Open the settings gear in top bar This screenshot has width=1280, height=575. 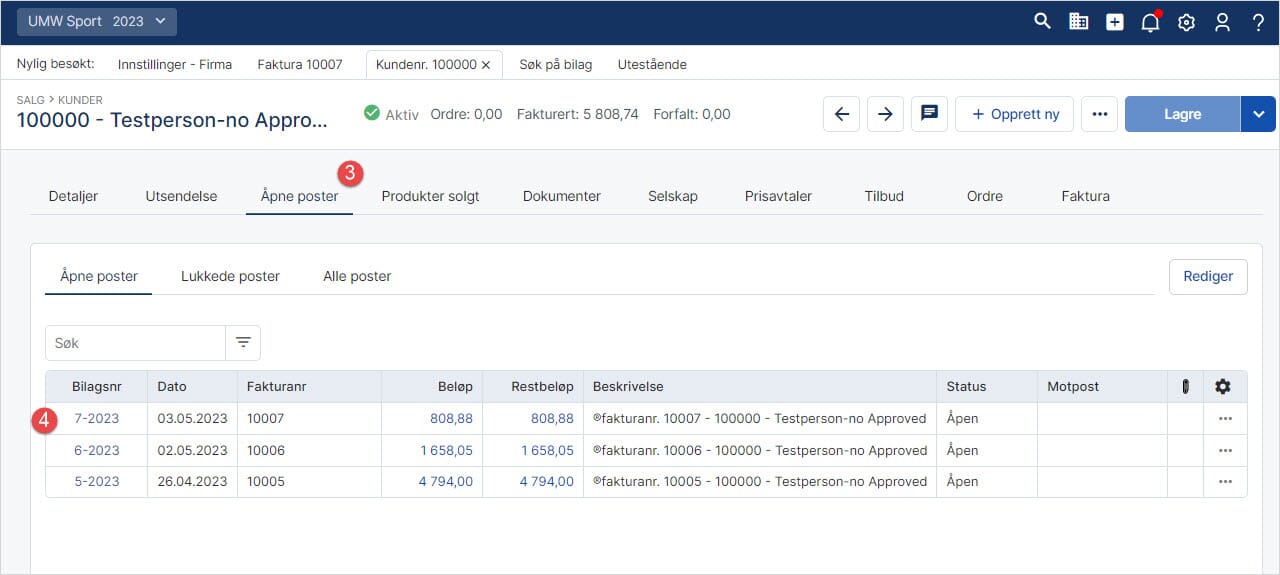click(x=1186, y=22)
